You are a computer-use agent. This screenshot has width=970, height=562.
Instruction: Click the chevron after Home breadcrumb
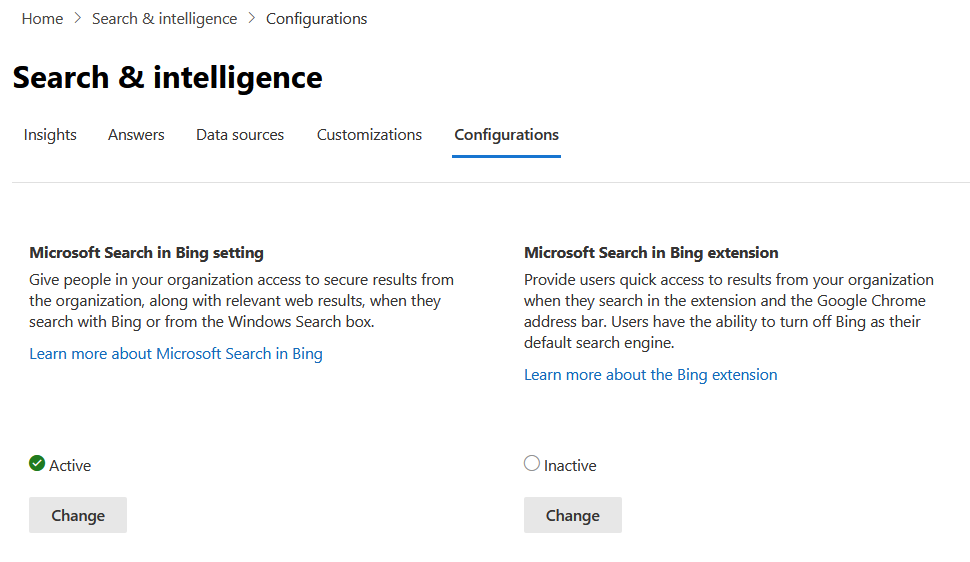[77, 19]
